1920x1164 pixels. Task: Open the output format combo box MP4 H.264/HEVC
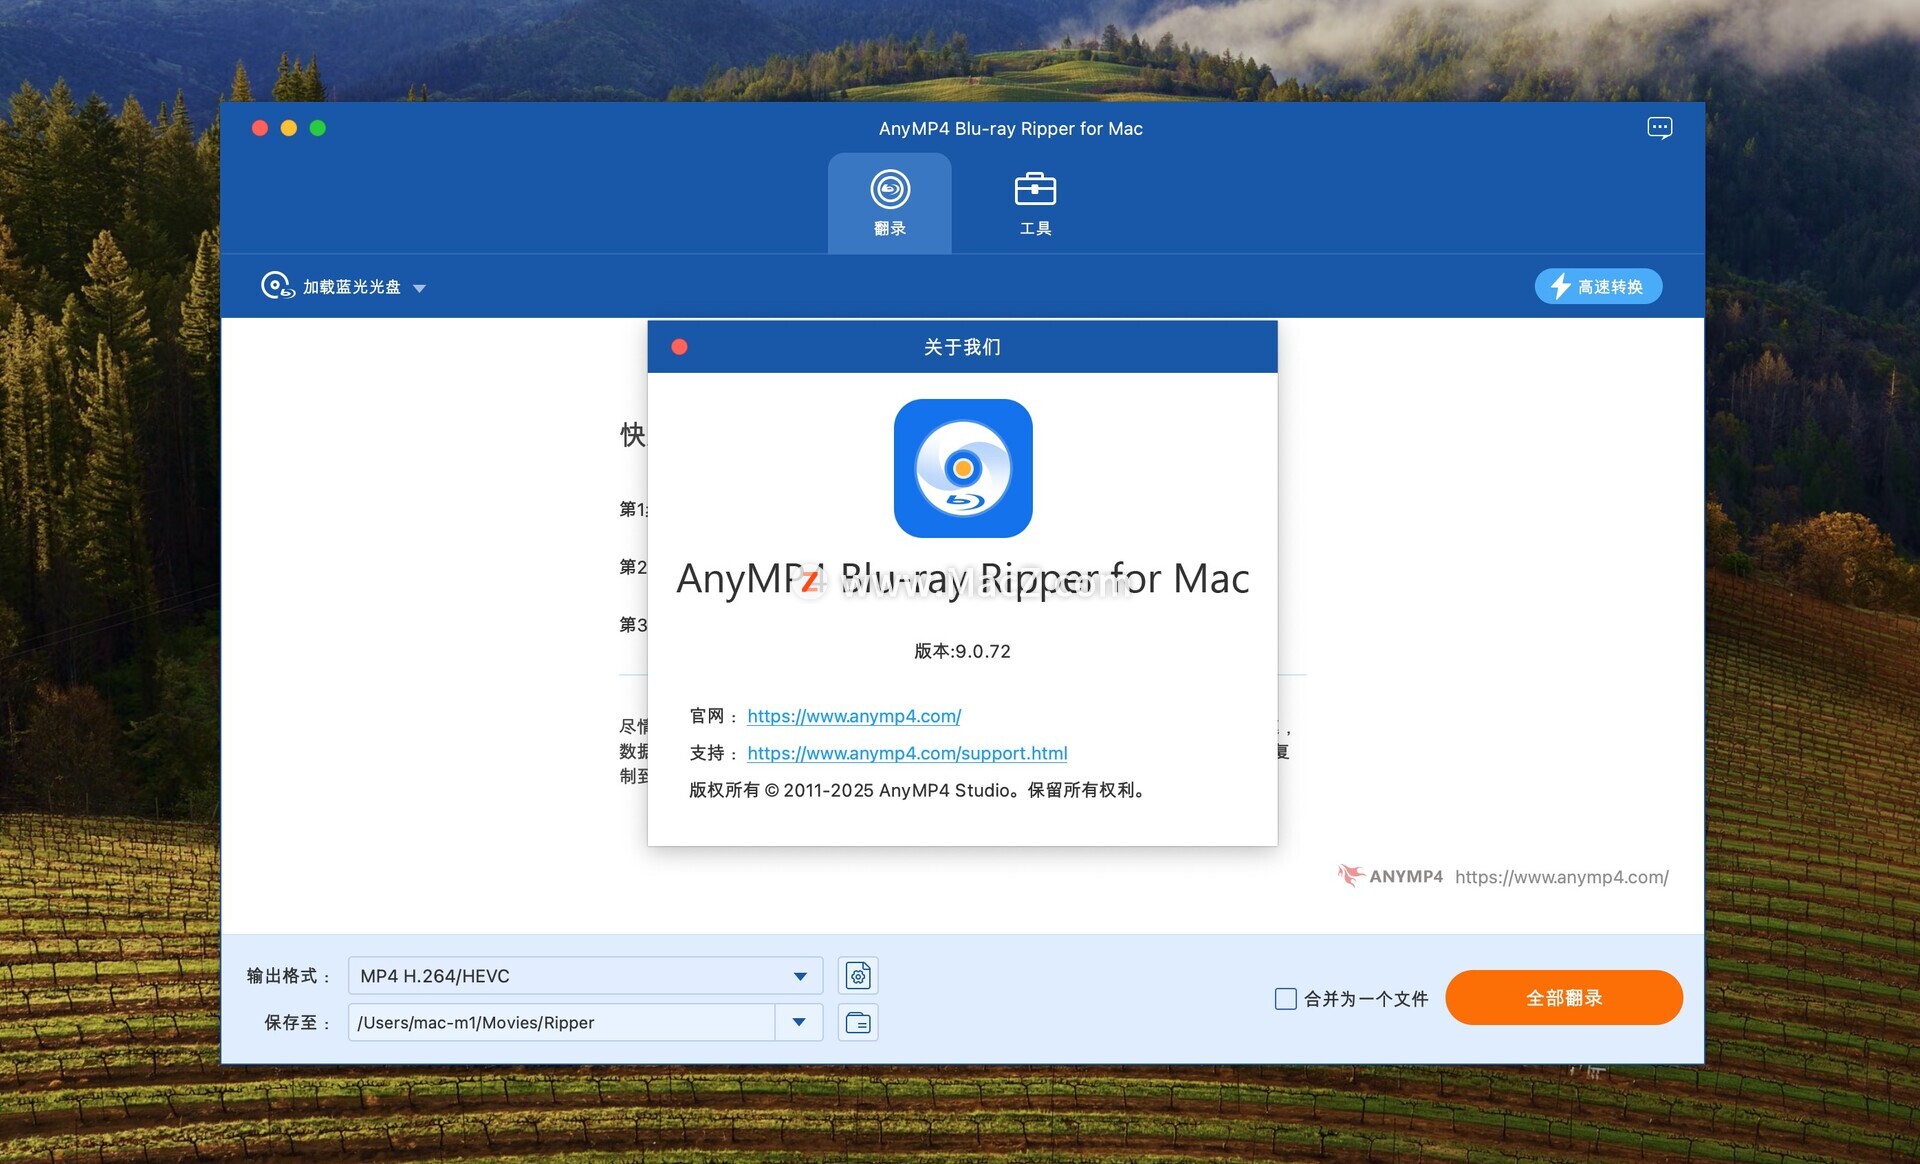(585, 976)
